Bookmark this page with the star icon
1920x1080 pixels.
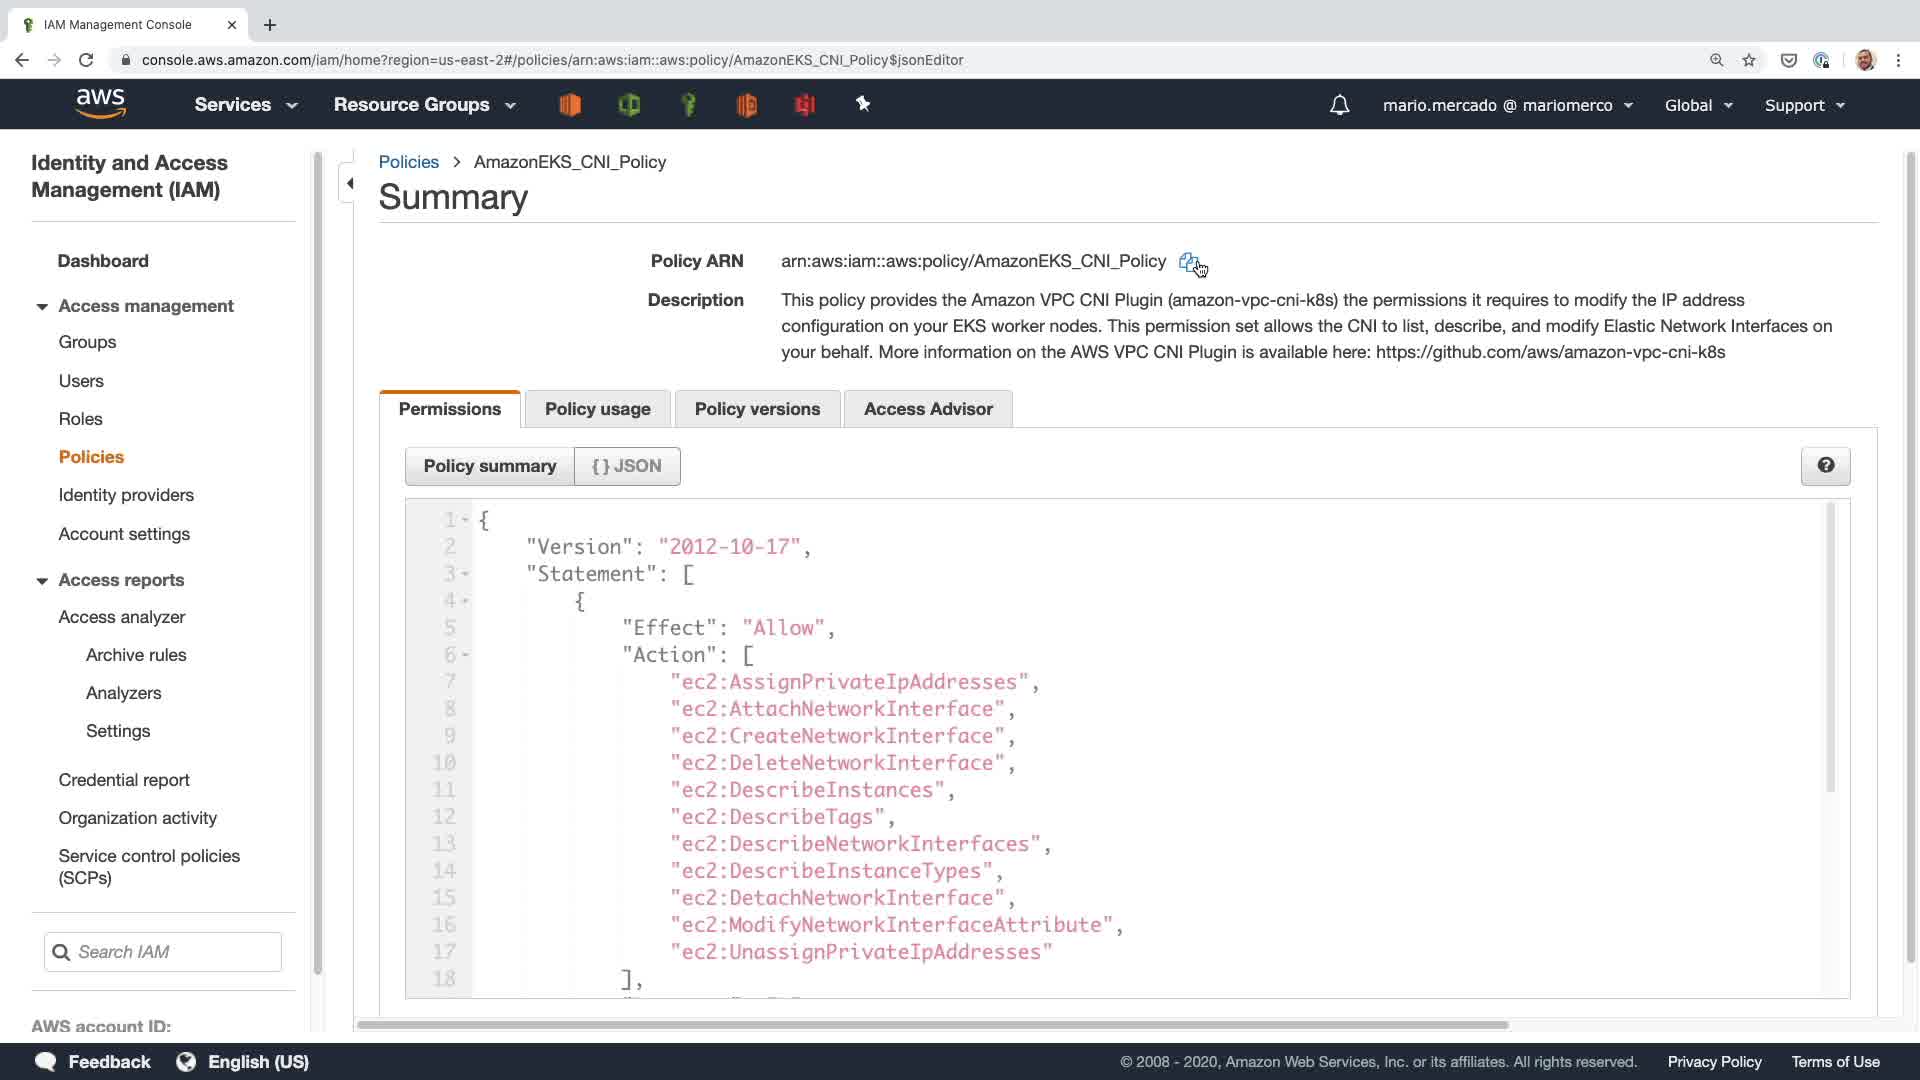click(x=1748, y=60)
